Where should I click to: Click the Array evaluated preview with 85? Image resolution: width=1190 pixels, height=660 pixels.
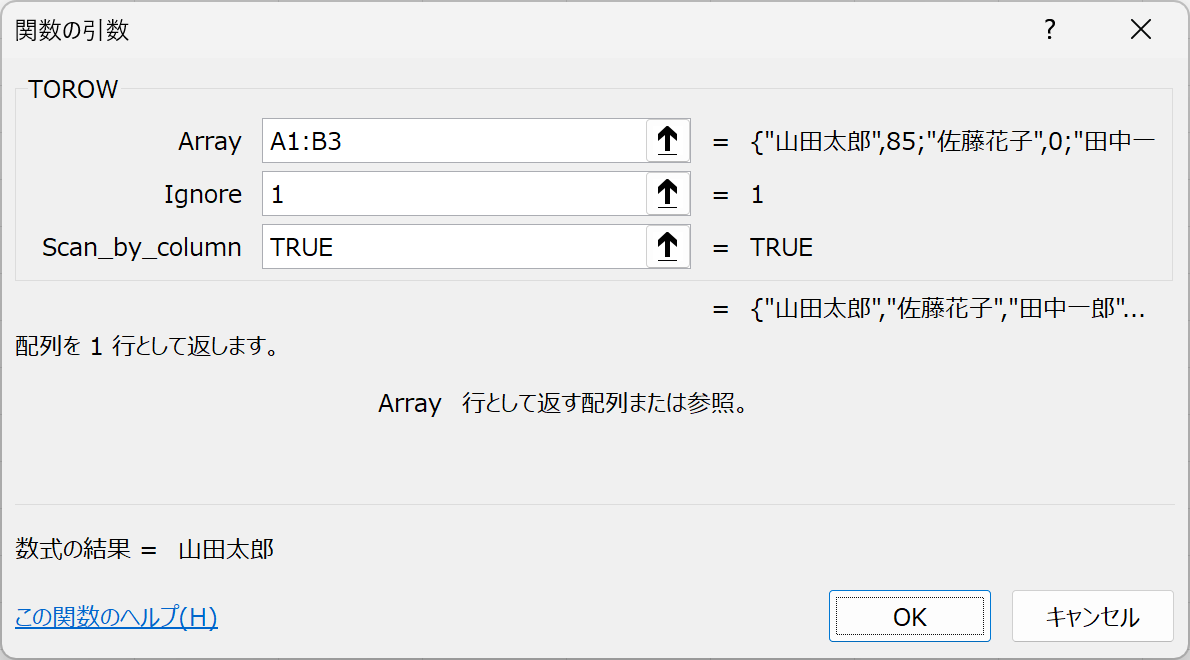click(952, 142)
